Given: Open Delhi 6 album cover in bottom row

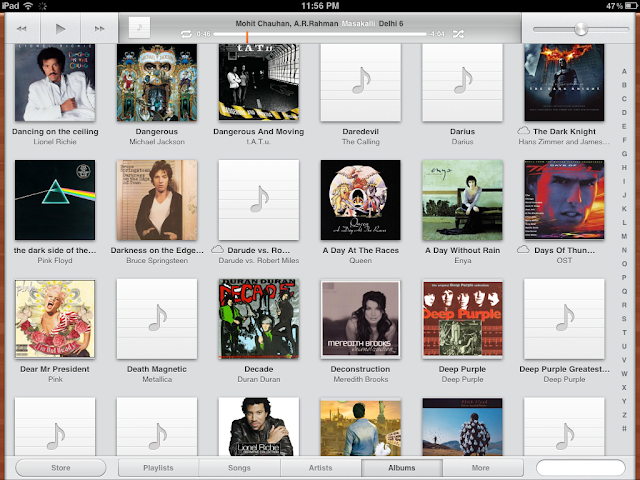Looking at the screenshot, I should [360, 427].
